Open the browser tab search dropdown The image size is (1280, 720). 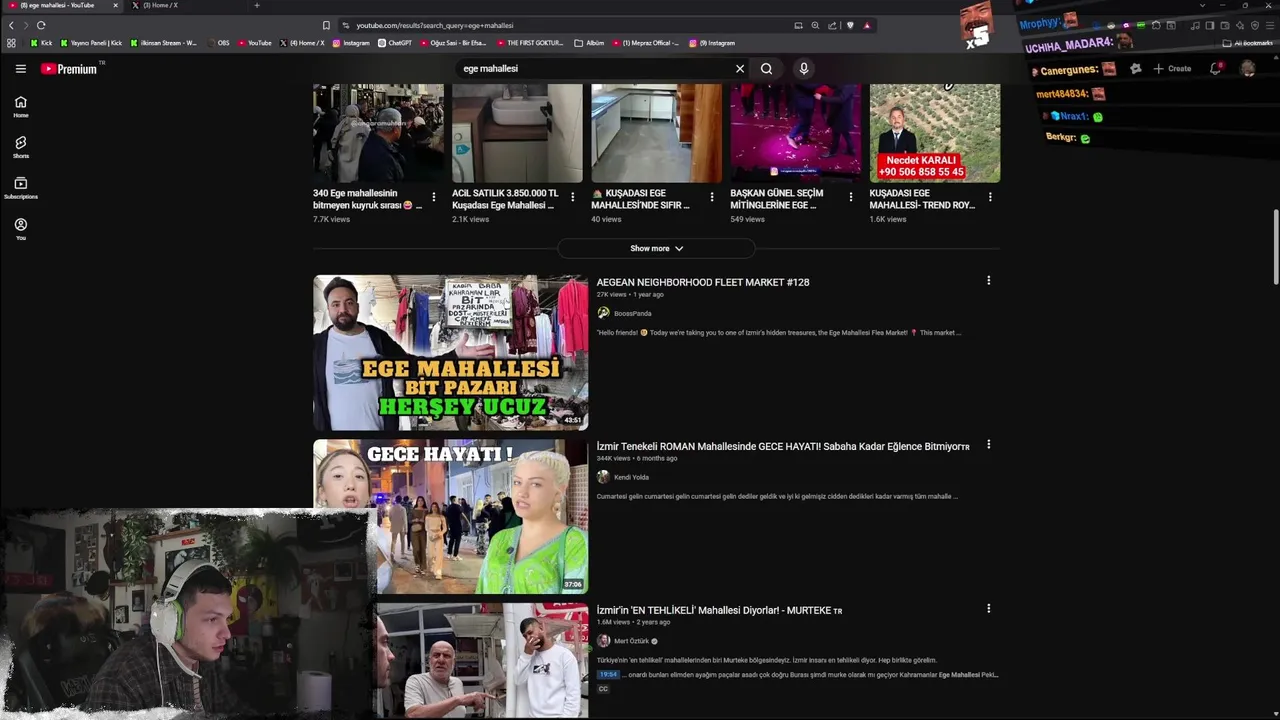point(1203,5)
